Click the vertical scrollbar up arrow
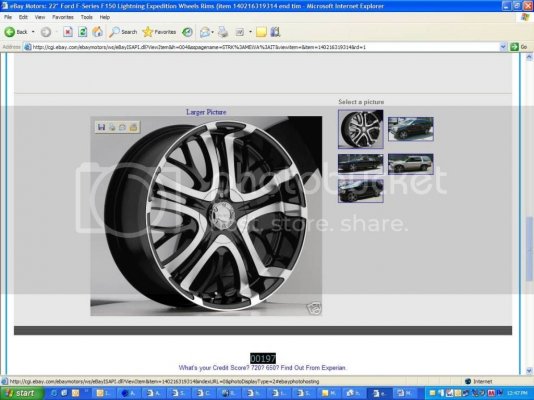Image resolution: width=534 pixels, height=400 pixels. pos(529,57)
